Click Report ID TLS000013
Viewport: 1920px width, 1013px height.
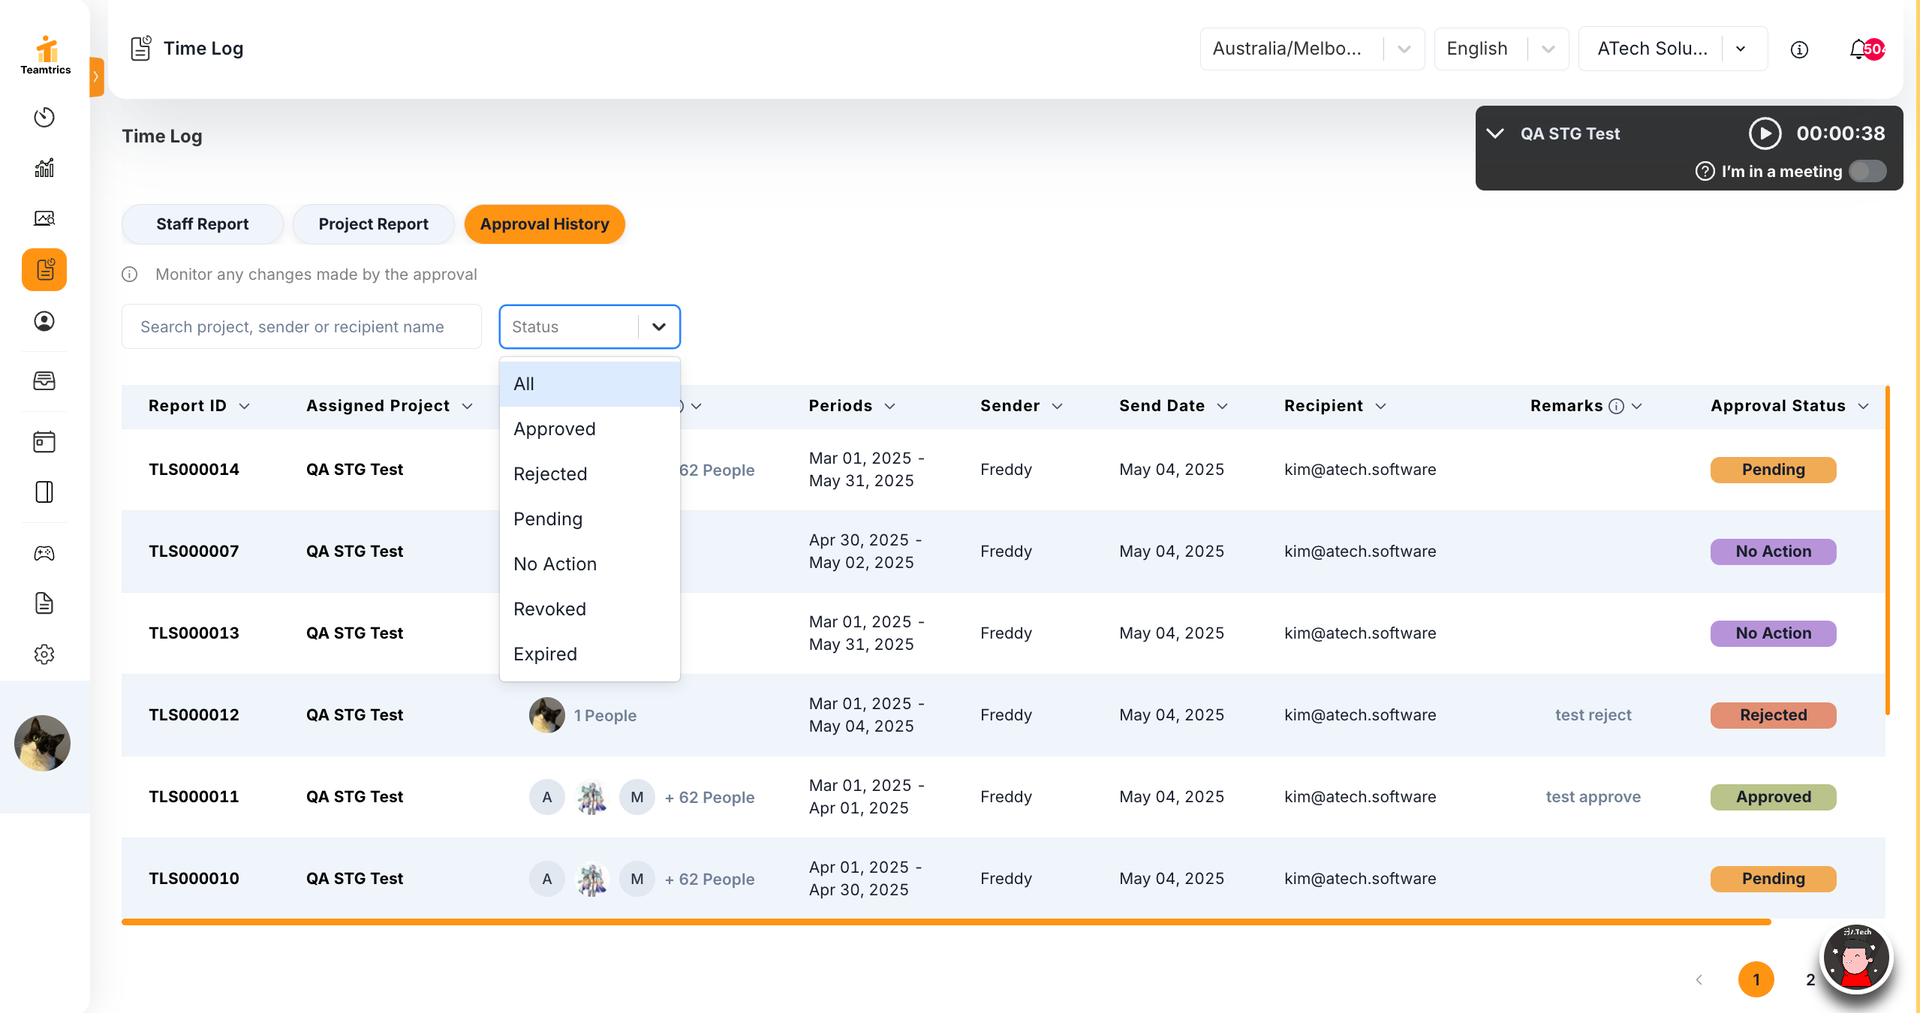194,633
